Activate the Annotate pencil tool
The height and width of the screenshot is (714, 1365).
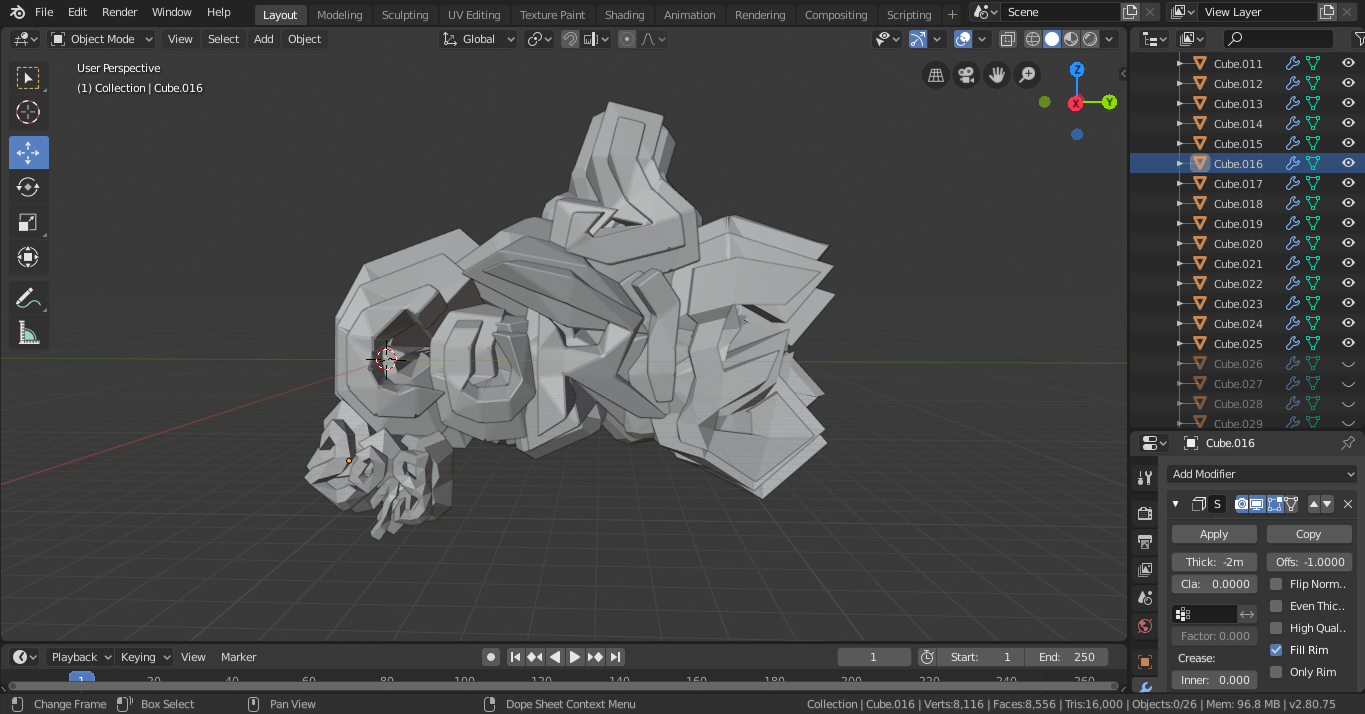coord(28,298)
